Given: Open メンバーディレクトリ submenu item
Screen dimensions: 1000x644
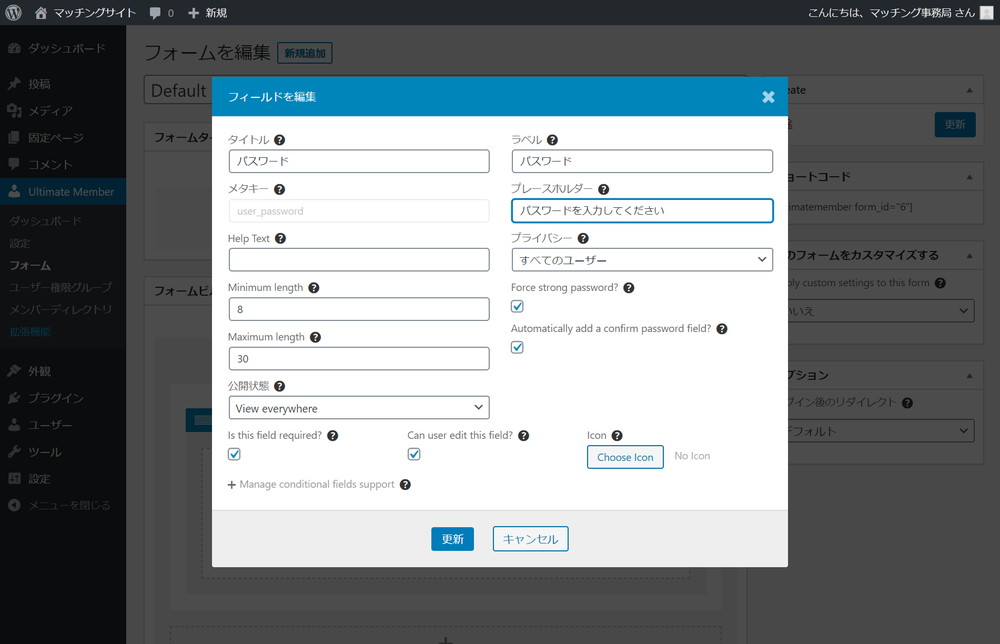Looking at the screenshot, I should click(61, 309).
